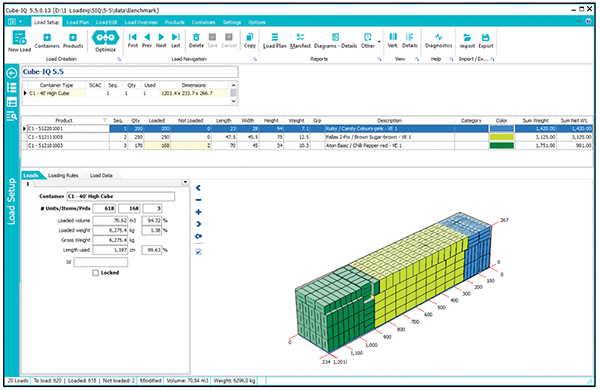
Task: Click the yellow-green swatch for 512111005
Action: (x=501, y=137)
